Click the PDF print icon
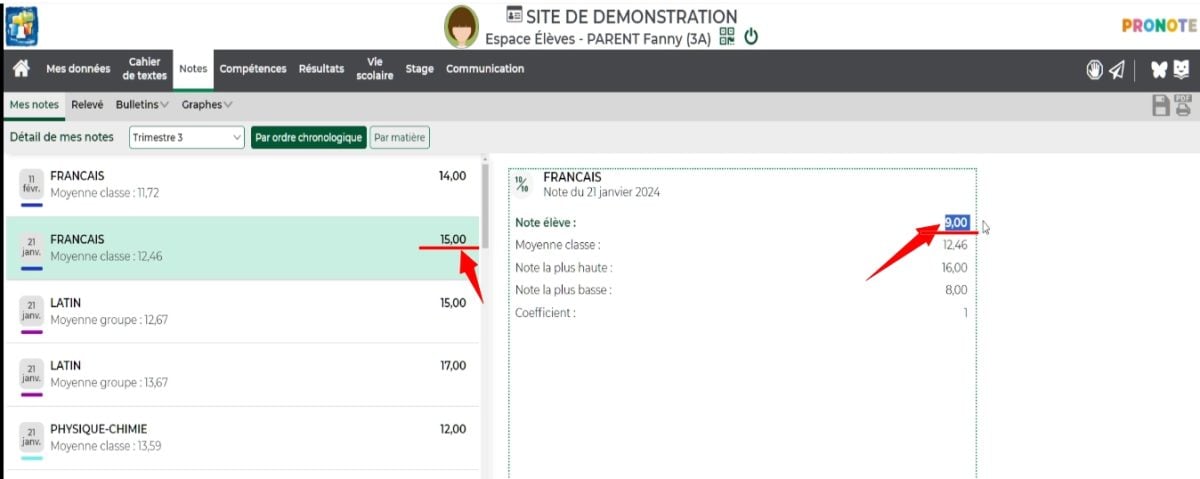The image size is (1200, 479). click(x=1183, y=105)
